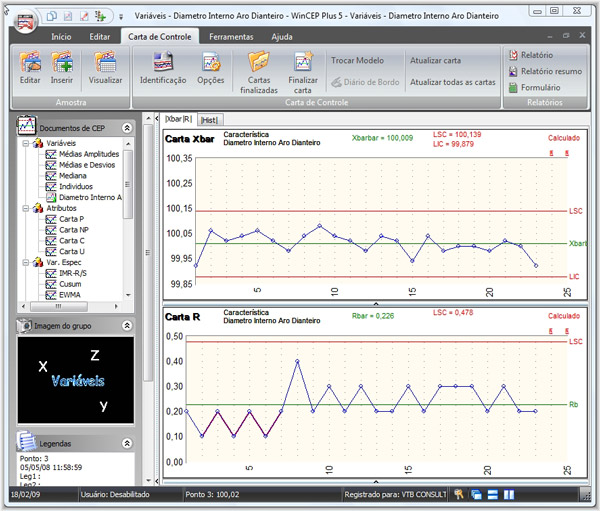This screenshot has height=511, width=600.
Task: Open Diário de Bordo
Action: [365, 82]
